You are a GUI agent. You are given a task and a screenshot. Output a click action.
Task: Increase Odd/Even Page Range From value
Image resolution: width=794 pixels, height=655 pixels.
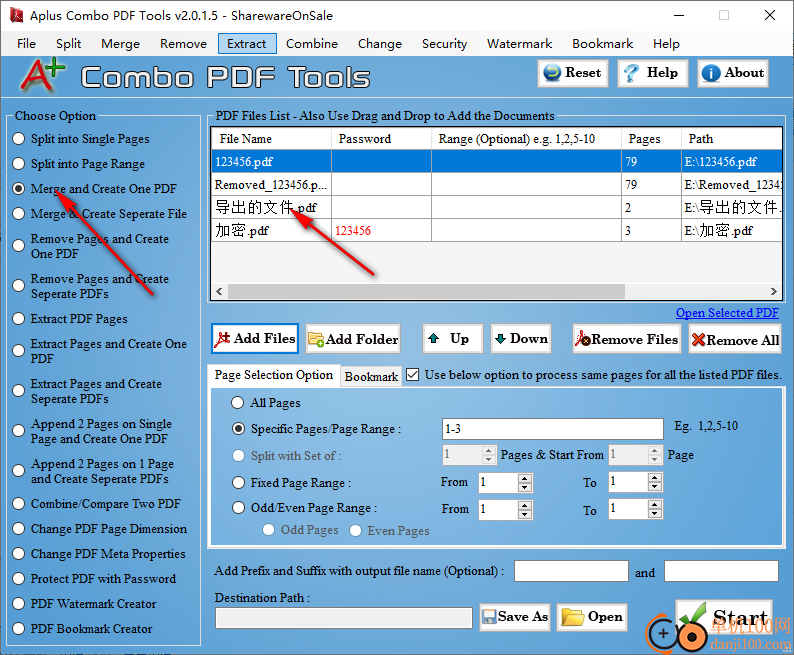525,505
